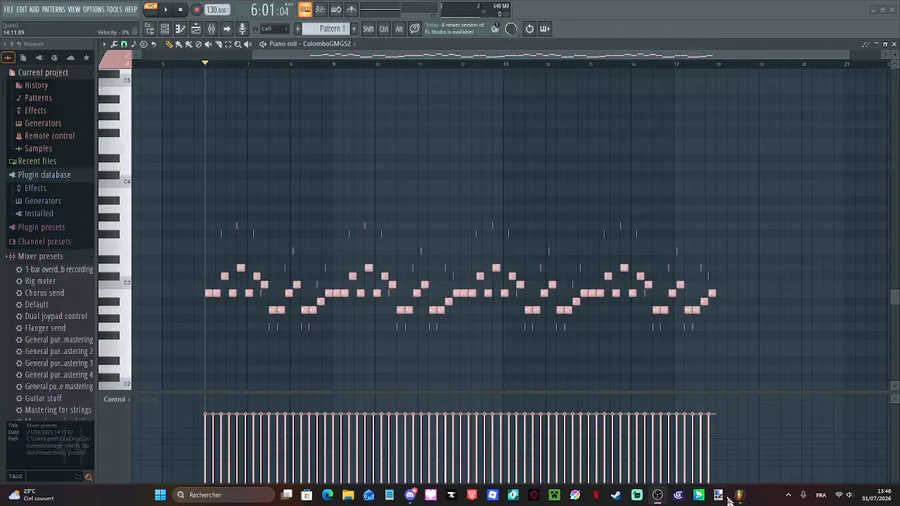This screenshot has width=900, height=506.
Task: Open the VIEW menu
Action: click(74, 9)
